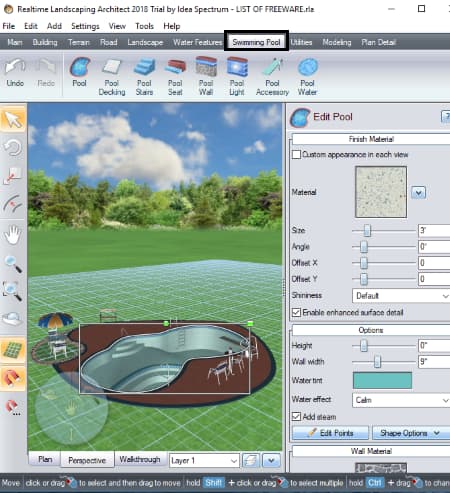Pick the Pool Wall tool
Viewport: 450px width, 493px height.
(206, 77)
